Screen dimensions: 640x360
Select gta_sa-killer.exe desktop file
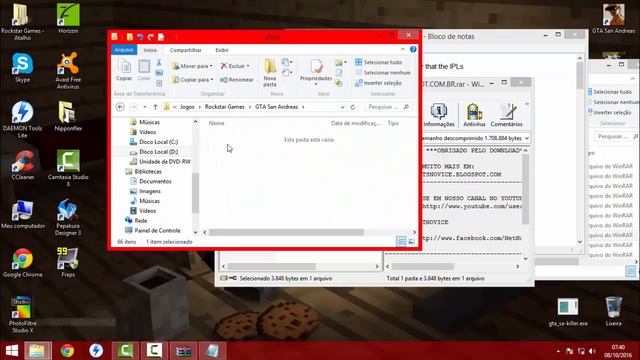coord(568,312)
